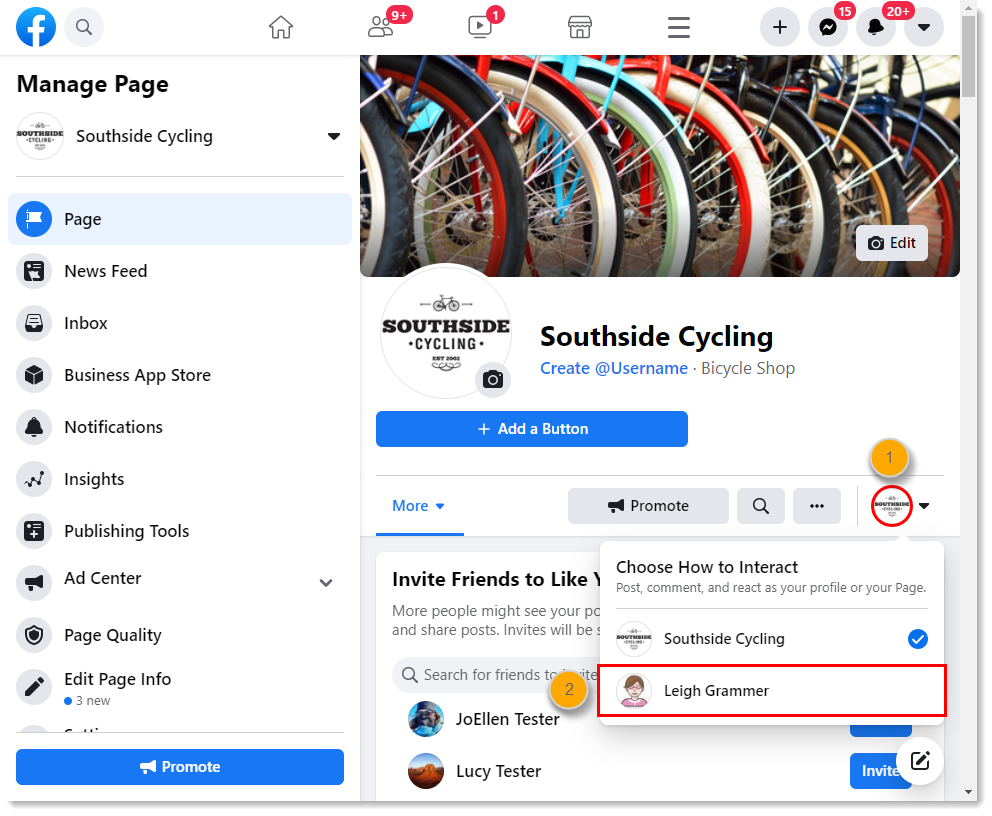Viewport: 992px width, 816px height.
Task: Open the Account dropdown arrow in top bar
Action: (924, 27)
